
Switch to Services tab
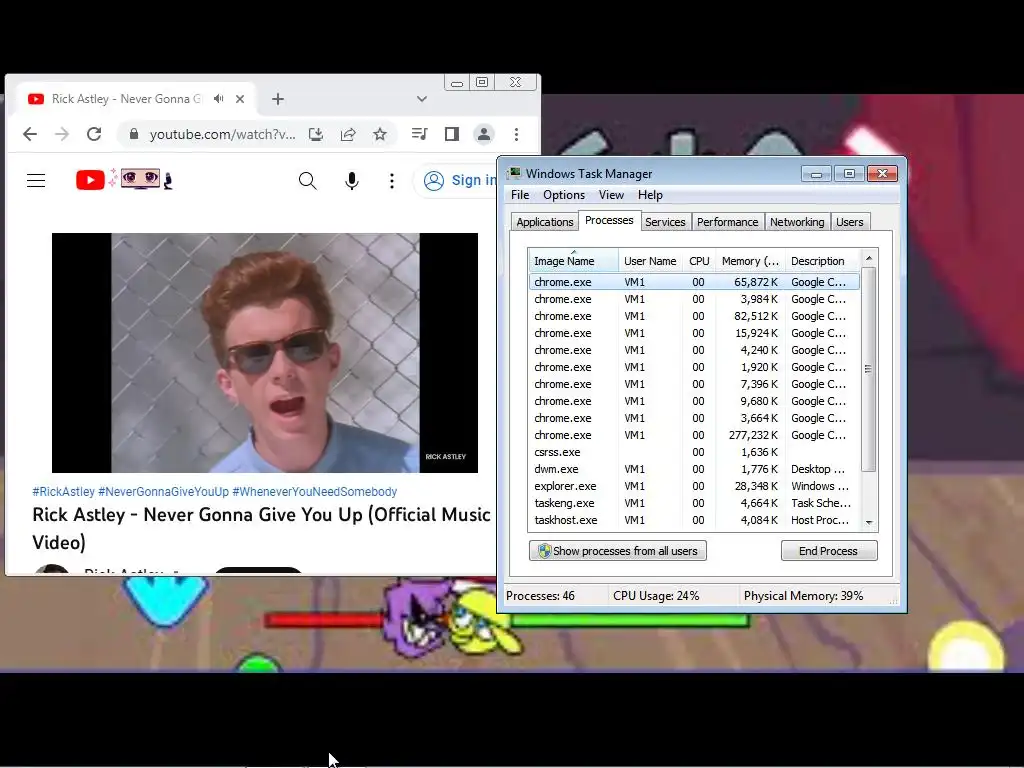[665, 222]
